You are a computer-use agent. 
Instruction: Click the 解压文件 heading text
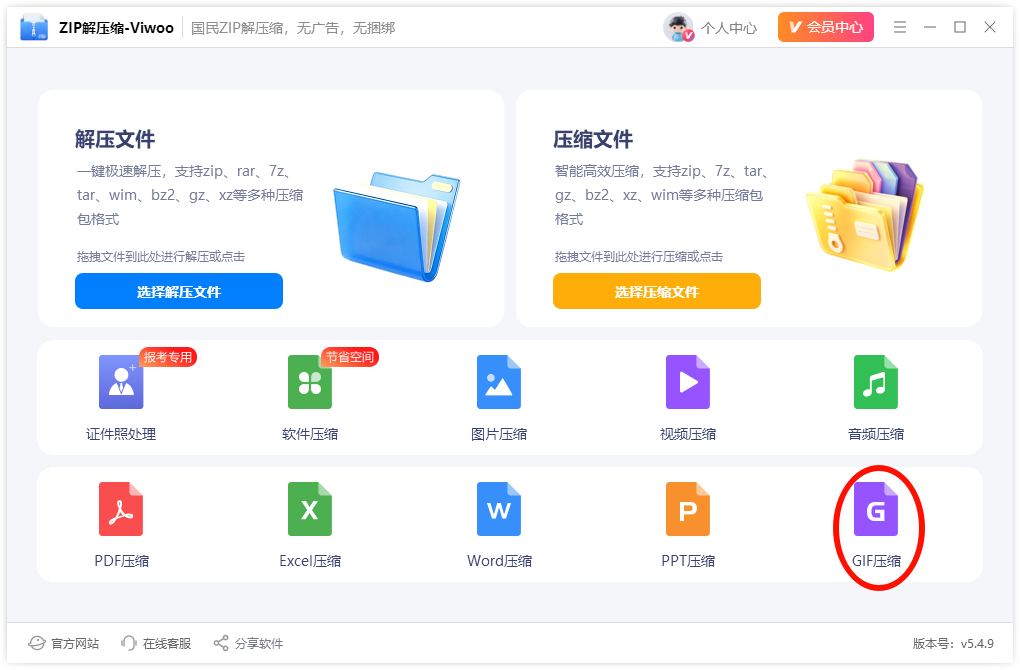click(115, 139)
